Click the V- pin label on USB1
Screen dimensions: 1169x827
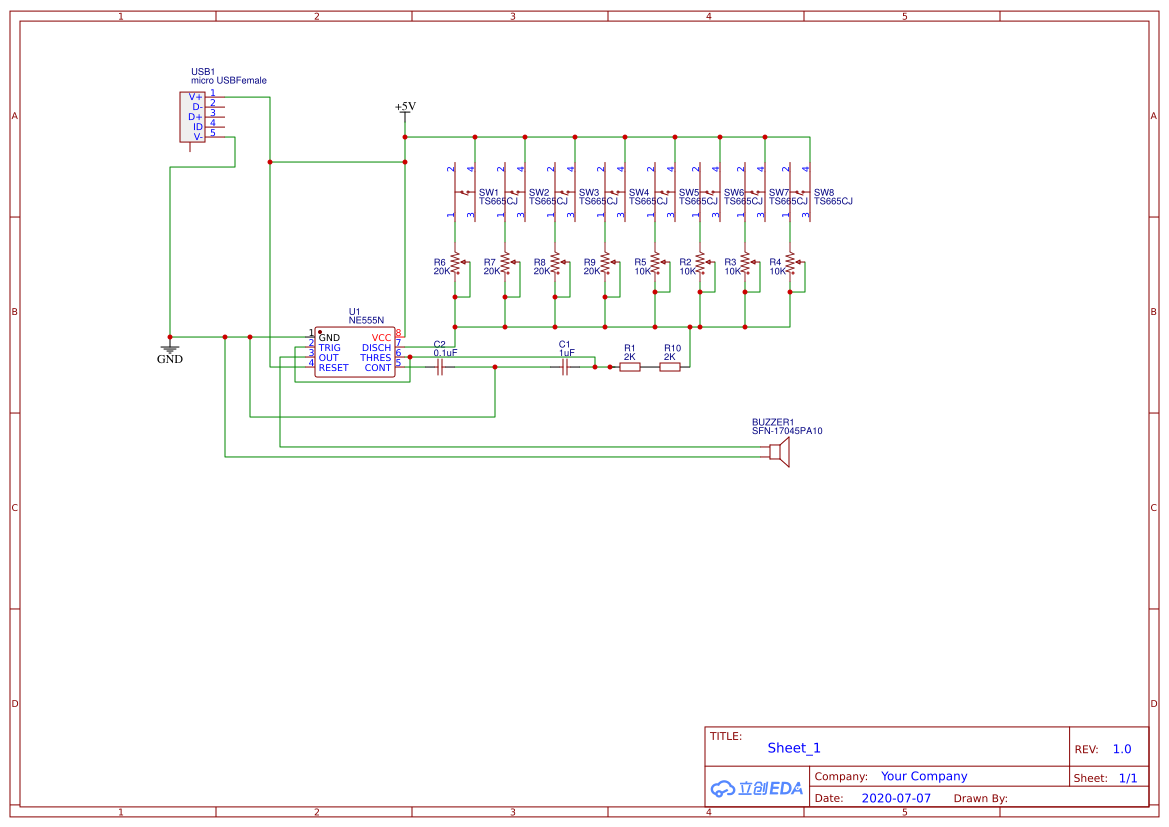coord(198,136)
